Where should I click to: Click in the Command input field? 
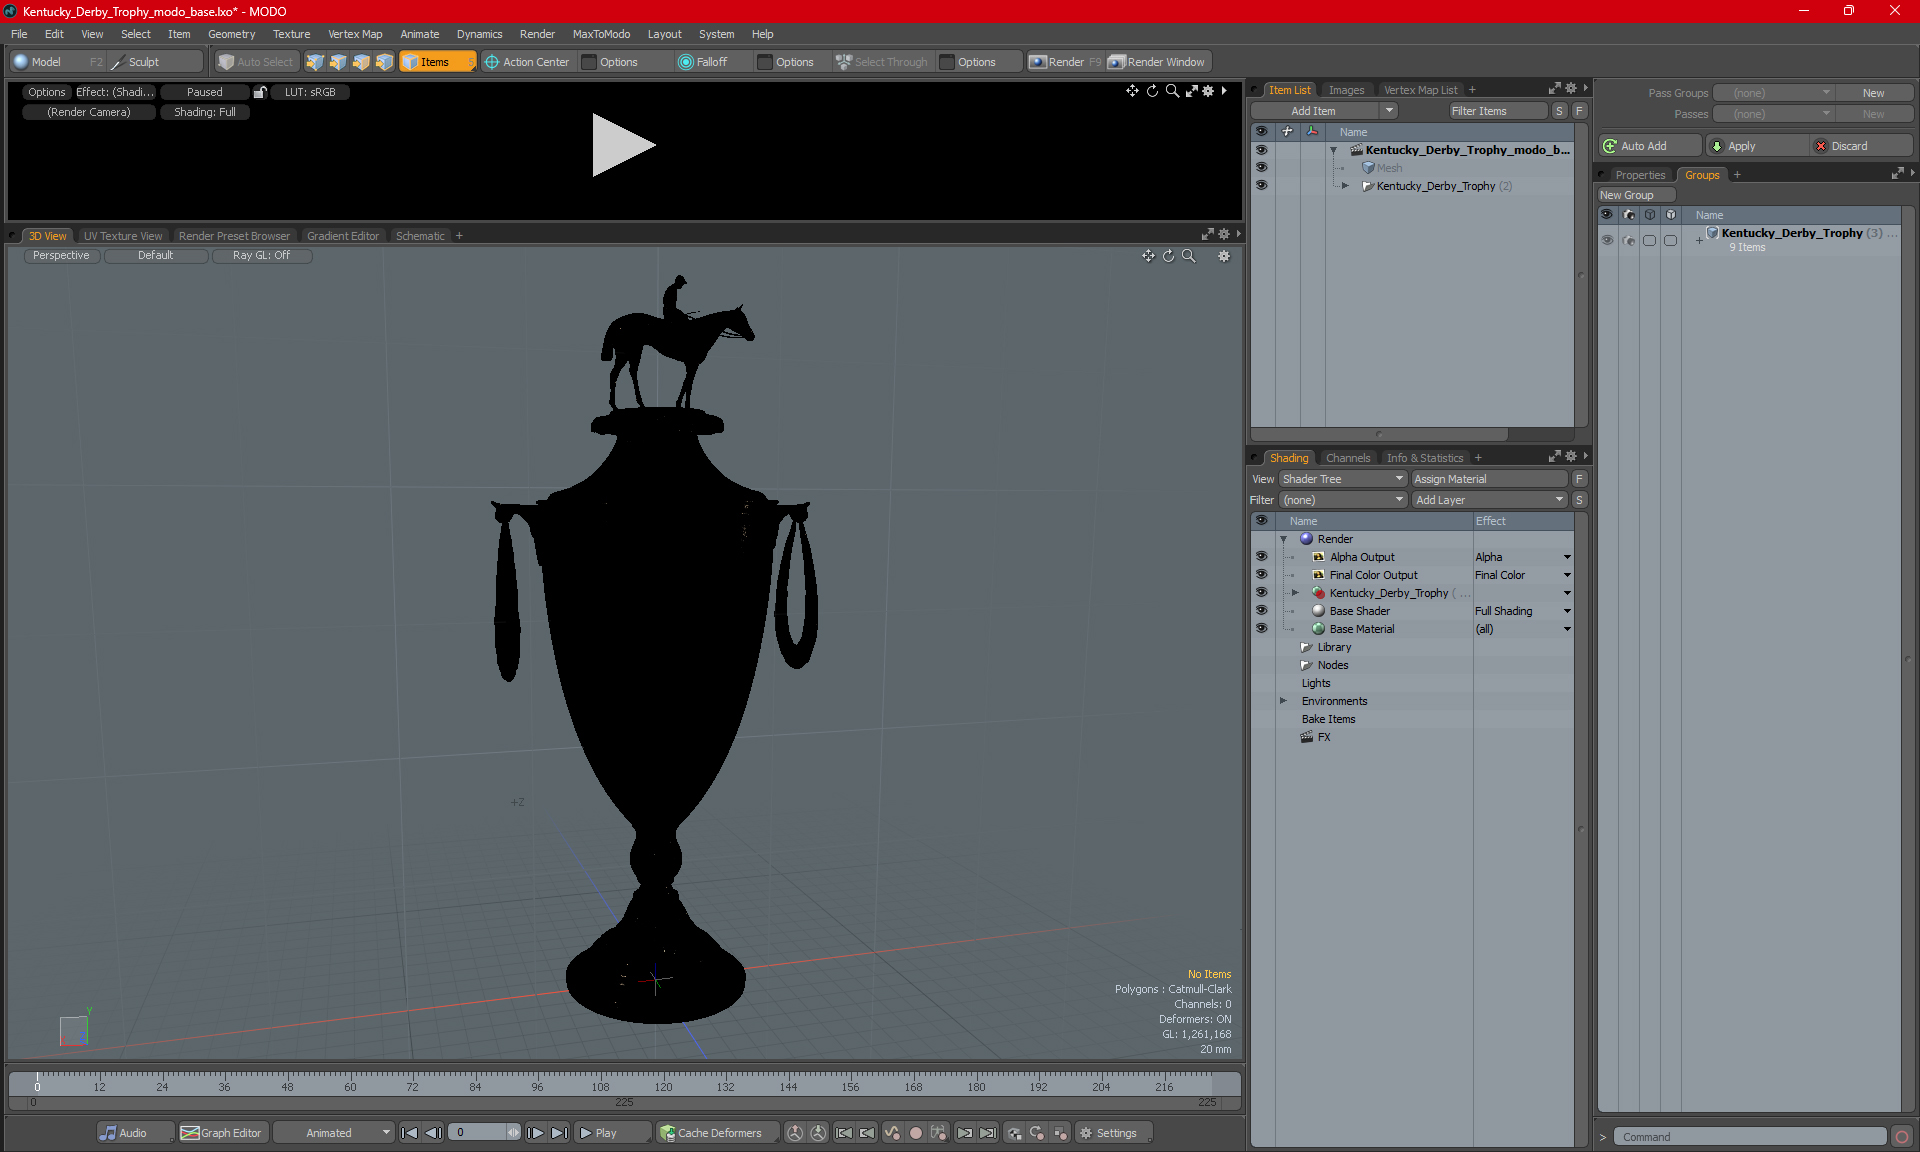[x=1751, y=1137]
